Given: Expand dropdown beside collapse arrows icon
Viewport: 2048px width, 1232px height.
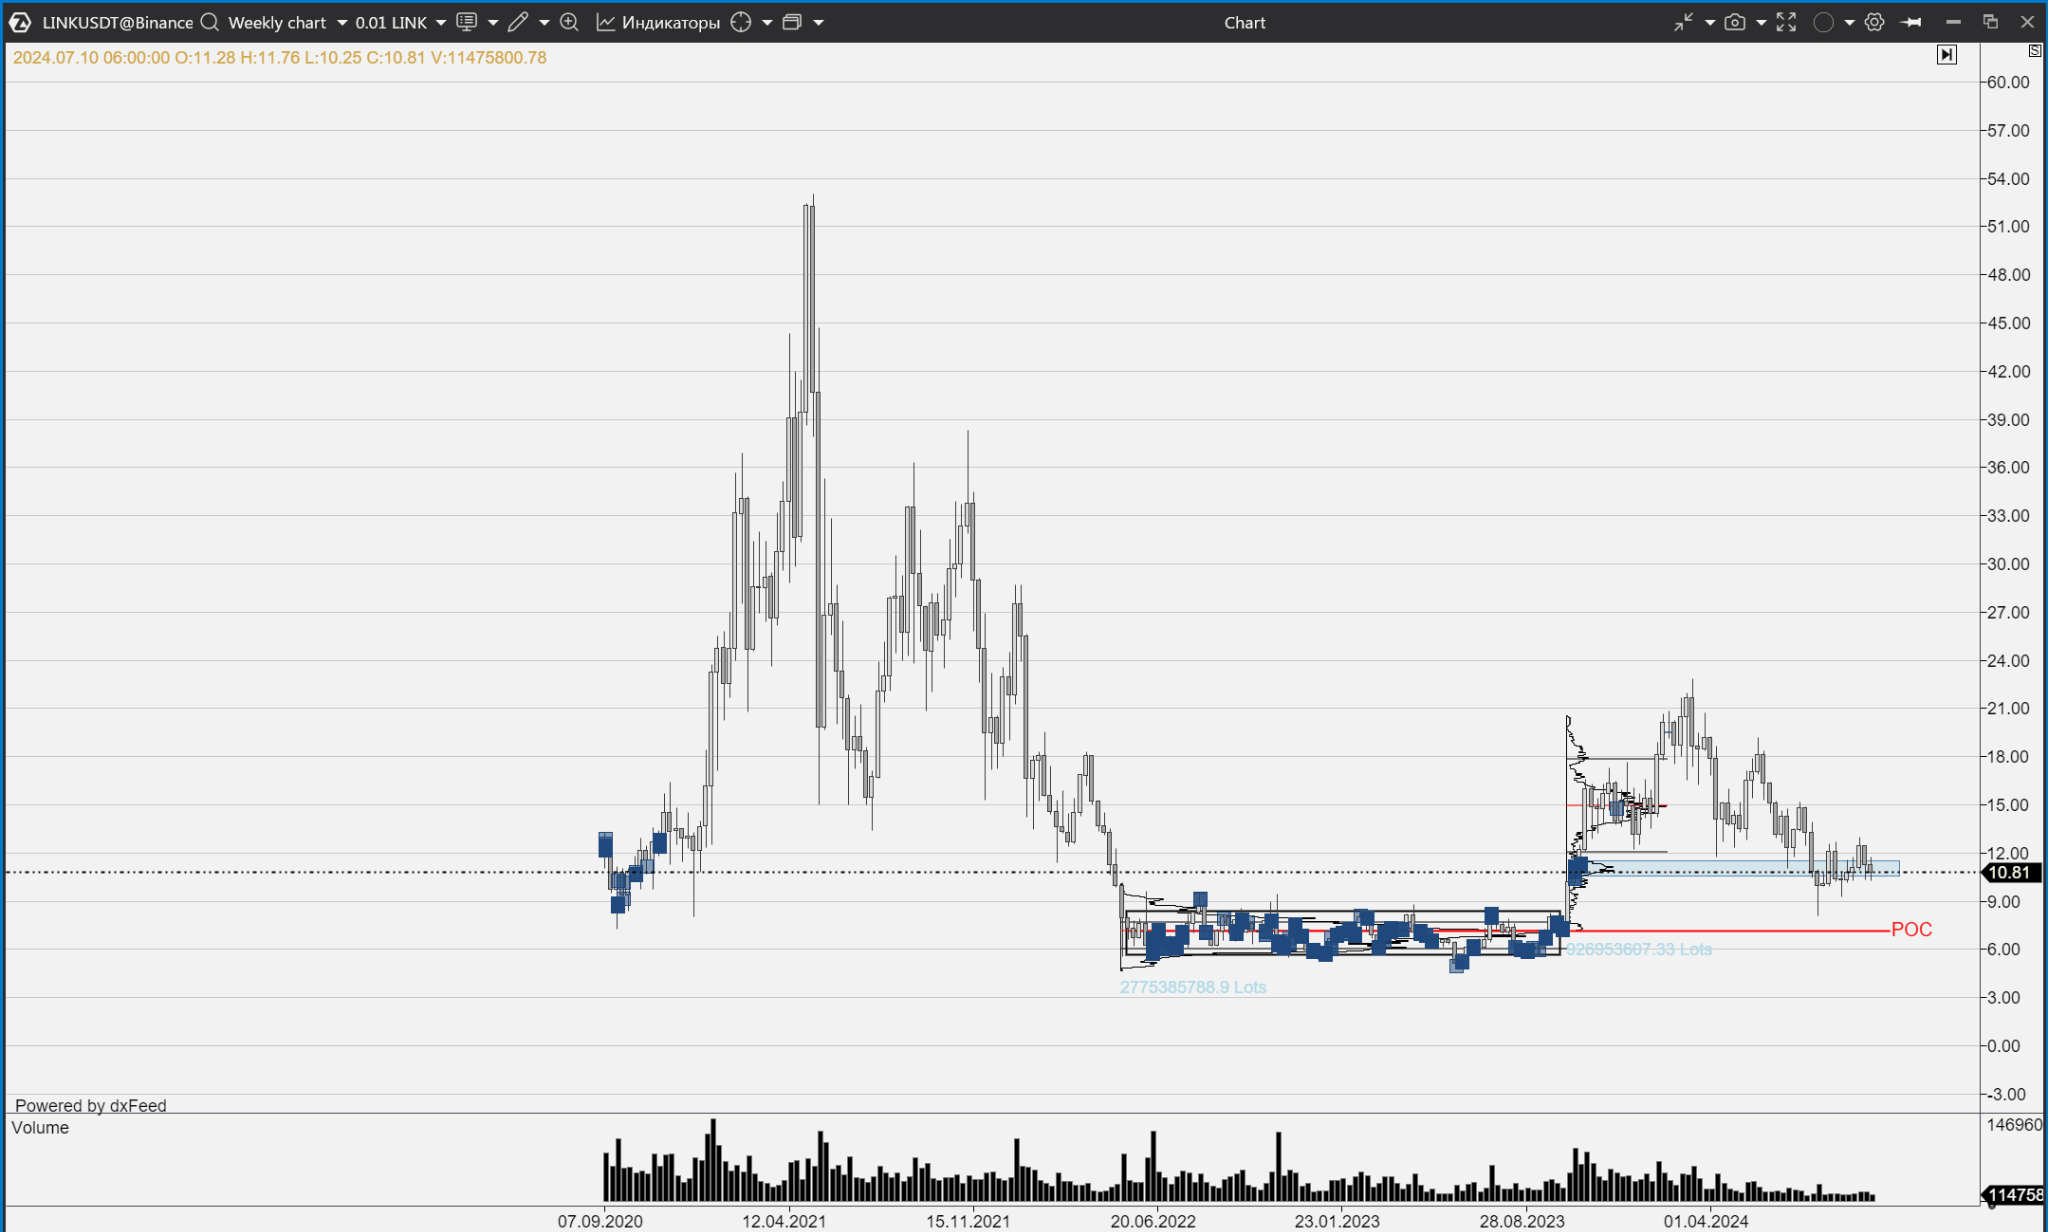Looking at the screenshot, I should (1710, 22).
